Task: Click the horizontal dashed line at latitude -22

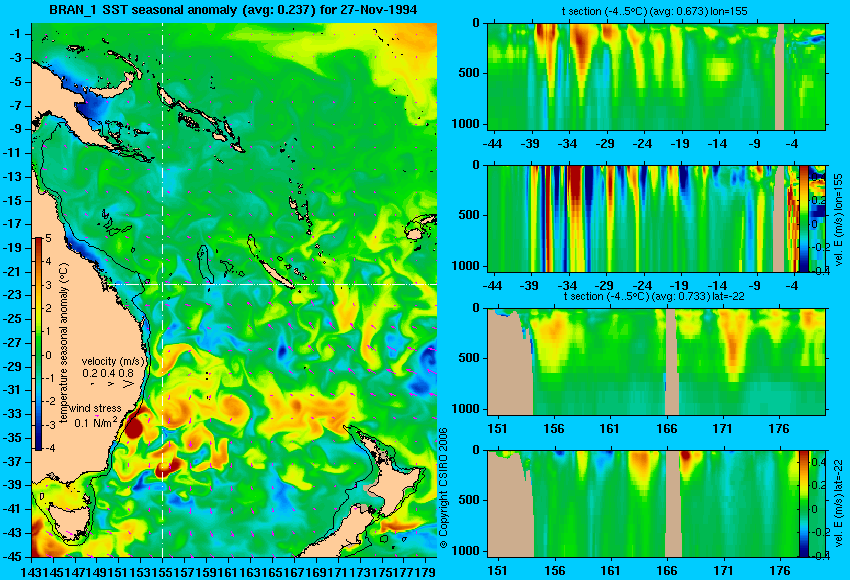Action: (271, 284)
